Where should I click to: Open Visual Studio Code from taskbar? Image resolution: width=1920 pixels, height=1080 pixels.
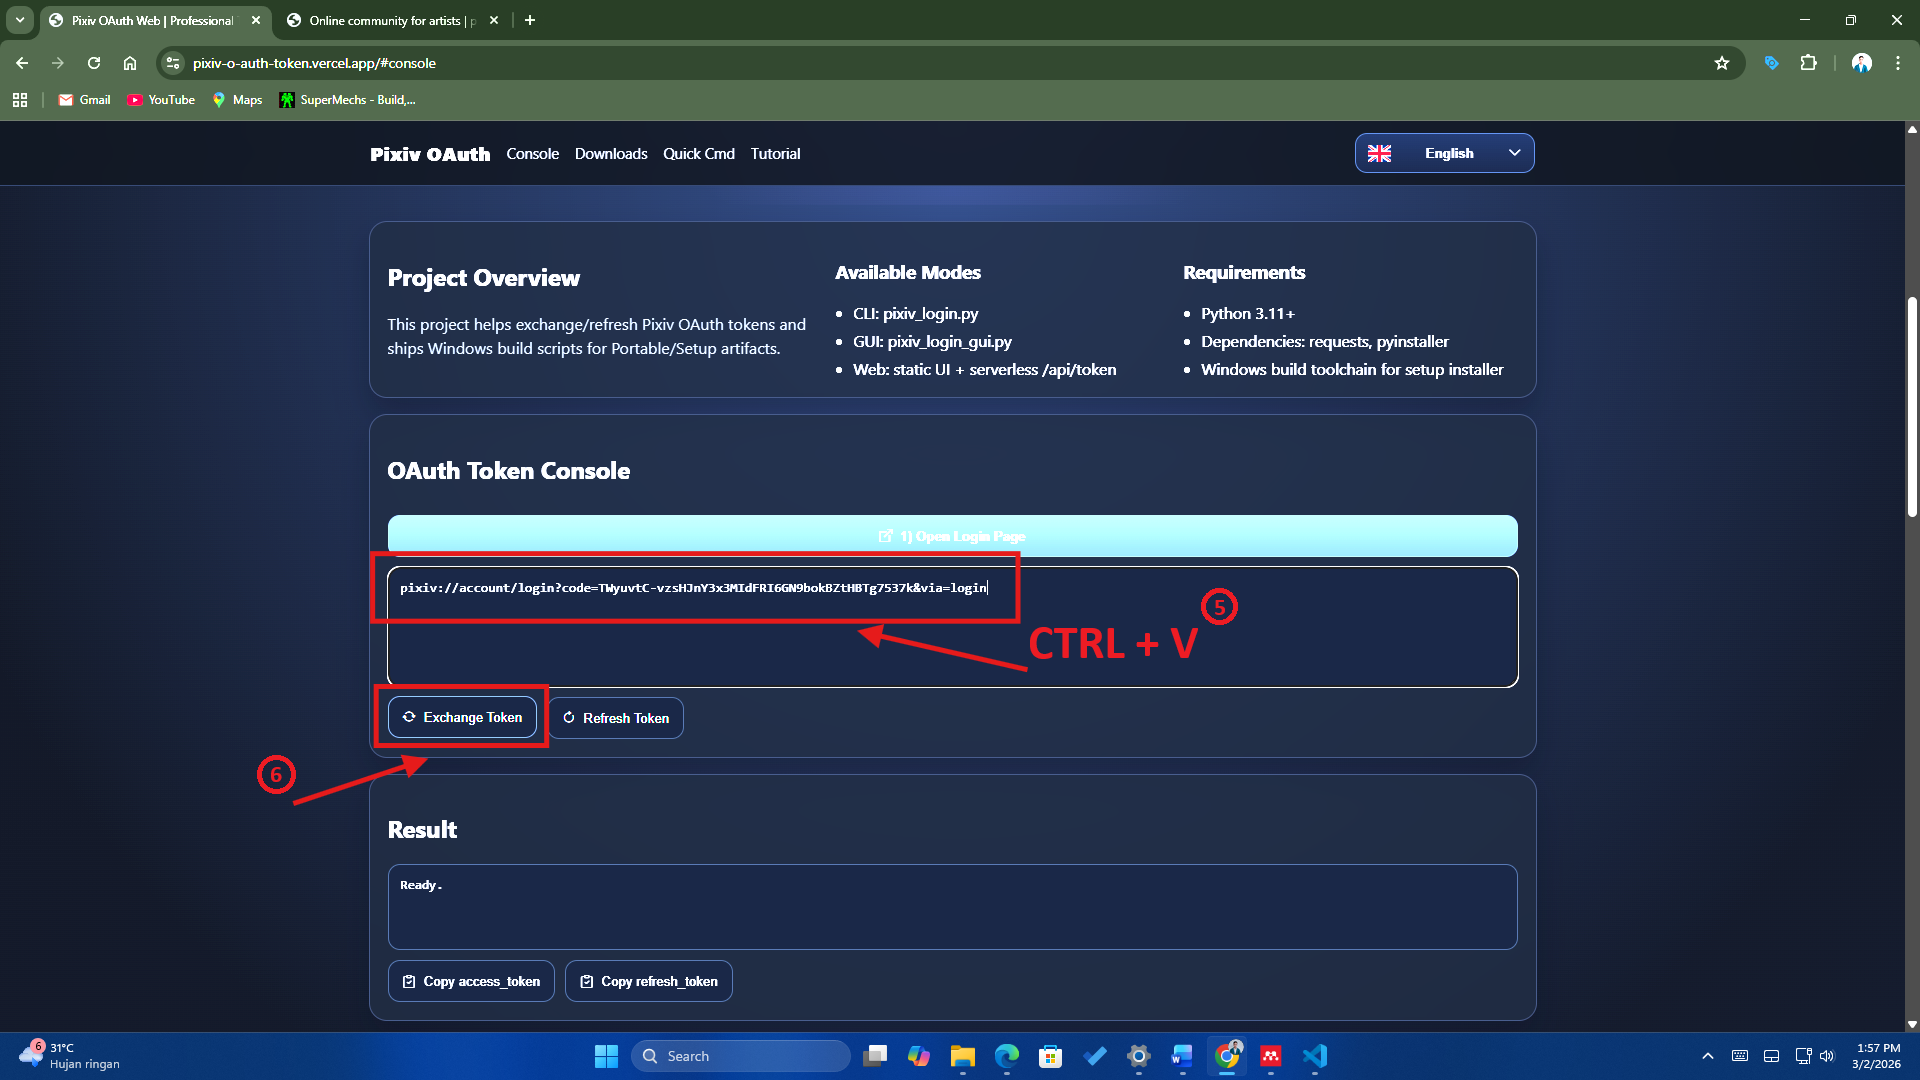[1315, 1056]
